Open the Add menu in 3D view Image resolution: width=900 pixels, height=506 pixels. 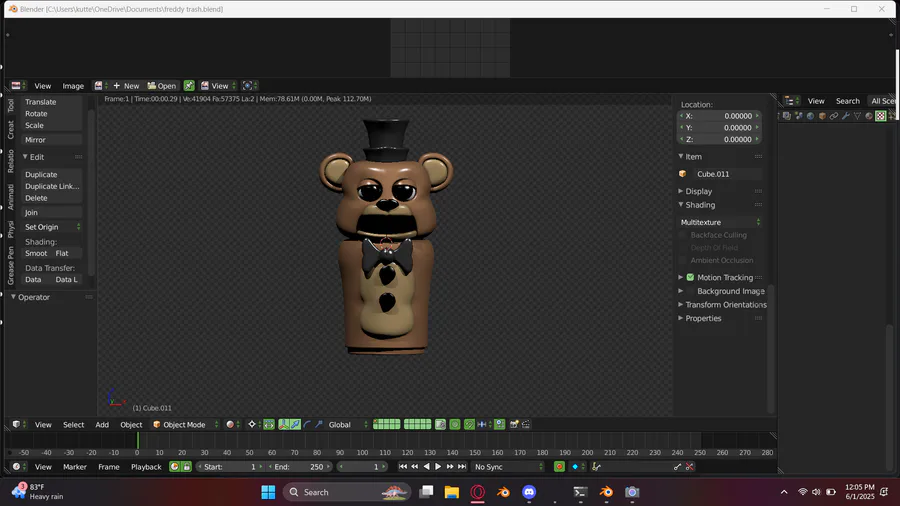[102, 425]
